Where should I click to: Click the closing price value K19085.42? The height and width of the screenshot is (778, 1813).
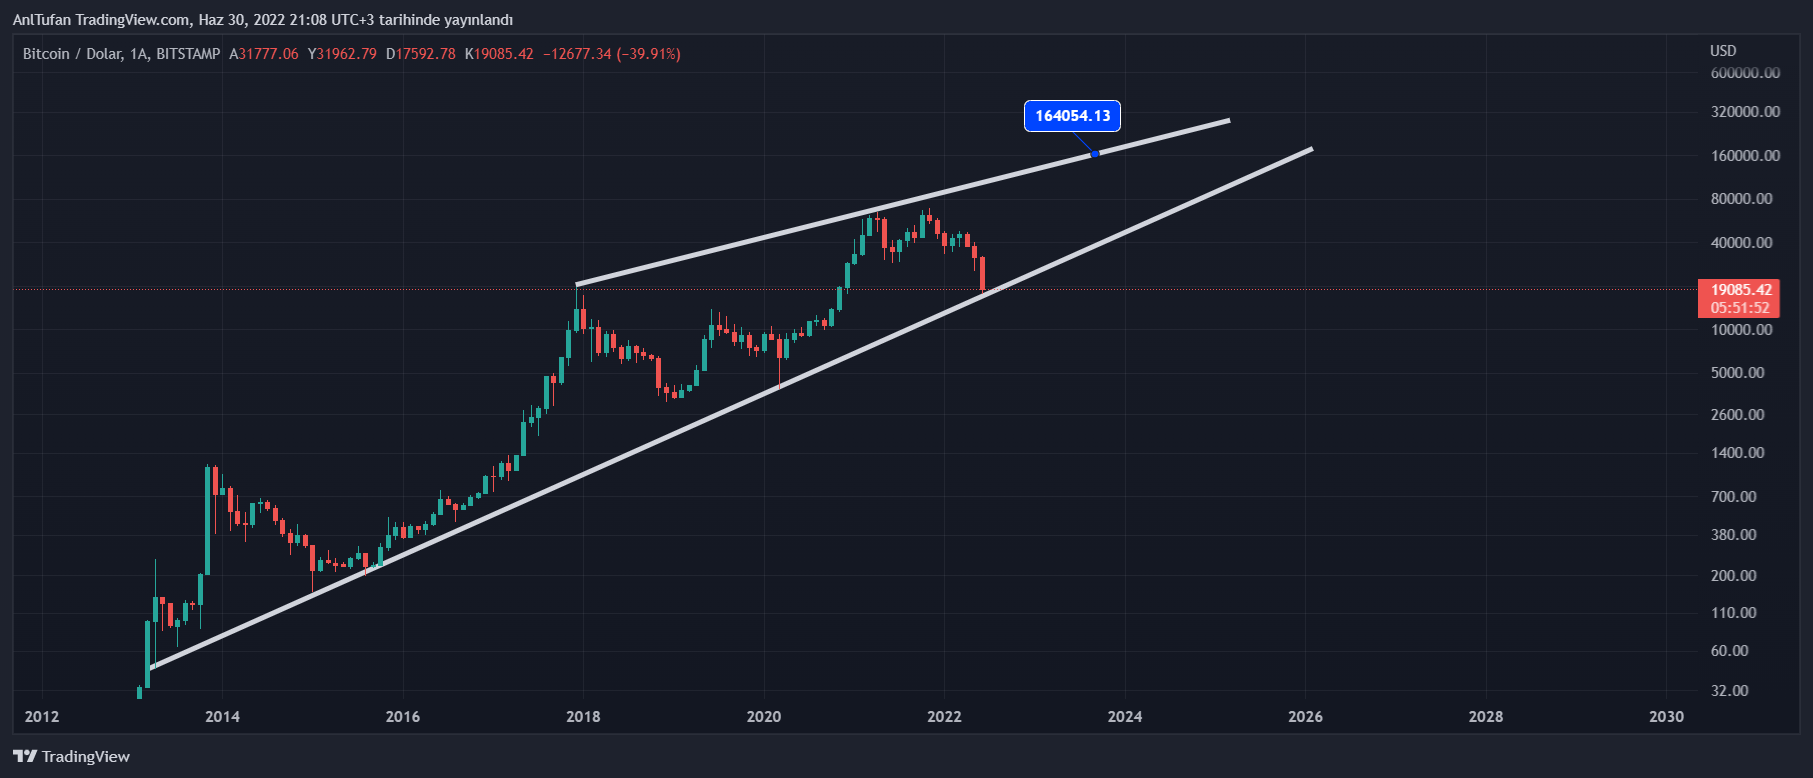coord(499,54)
